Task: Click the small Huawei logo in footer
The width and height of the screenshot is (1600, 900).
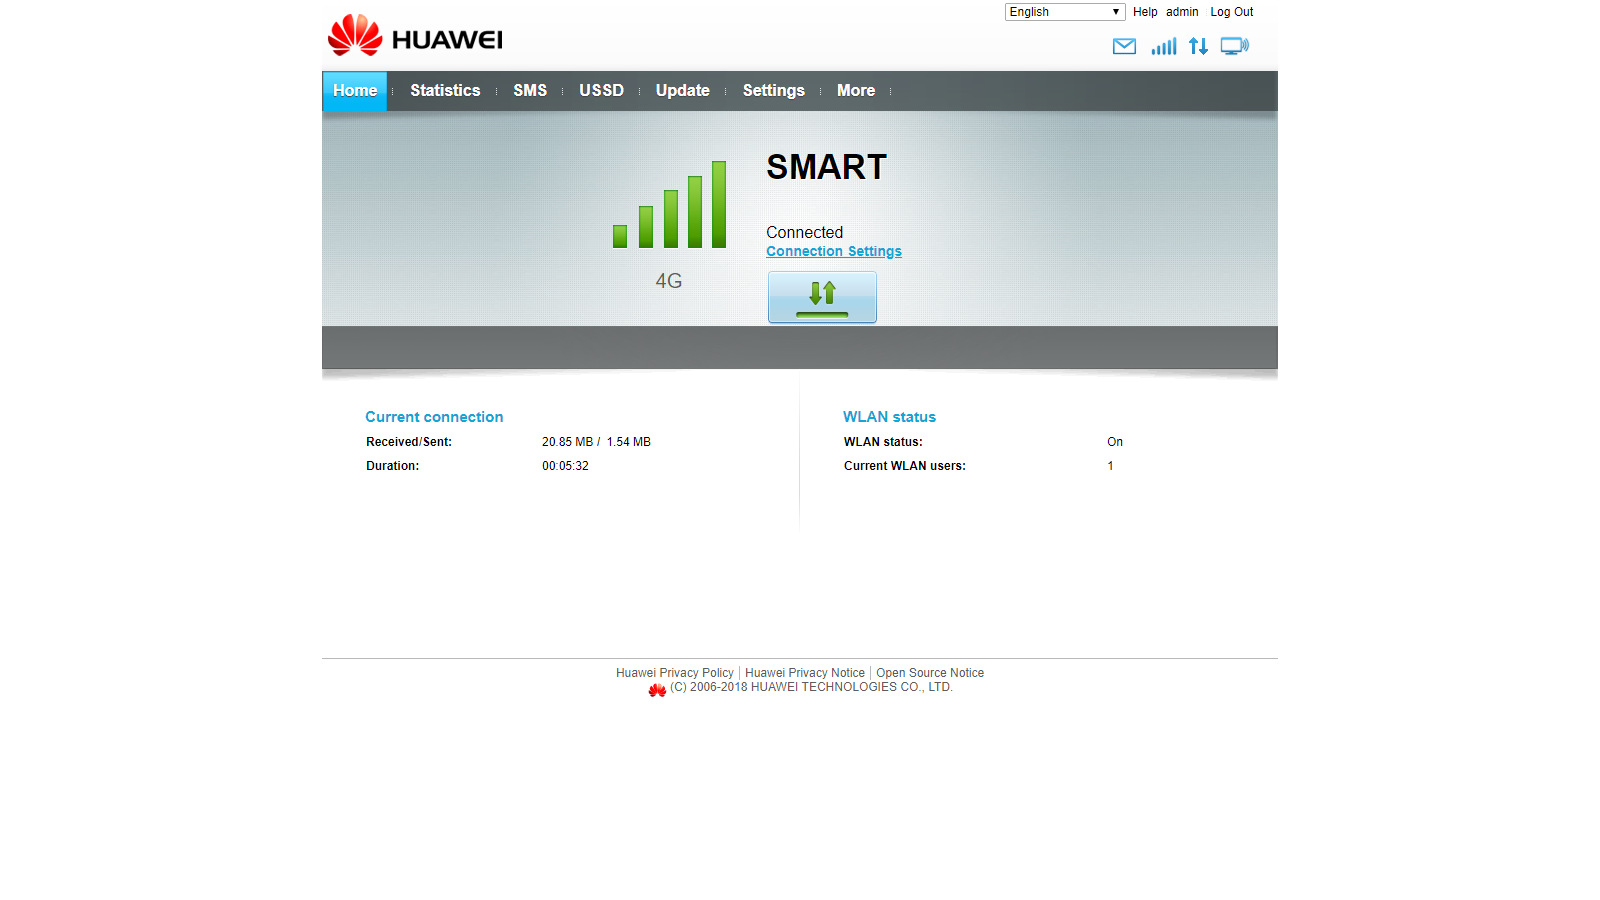Action: point(657,690)
